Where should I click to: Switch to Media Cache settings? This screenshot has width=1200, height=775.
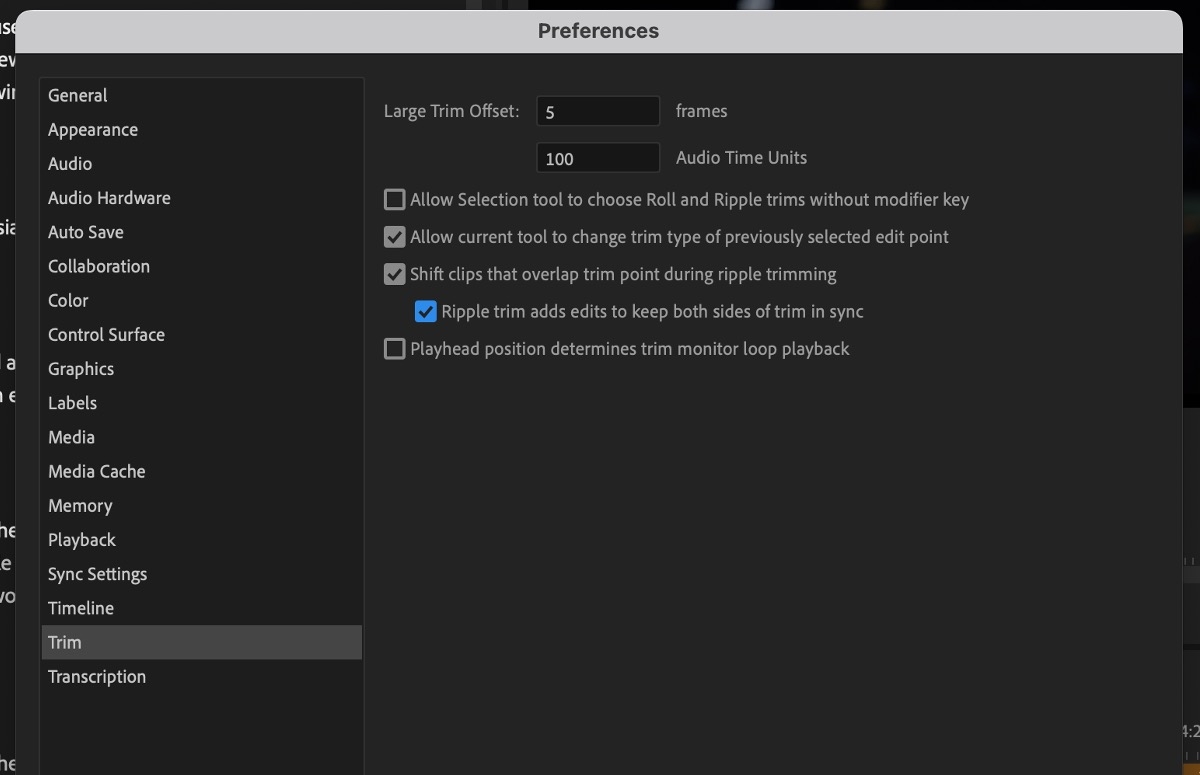pyautogui.click(x=96, y=471)
